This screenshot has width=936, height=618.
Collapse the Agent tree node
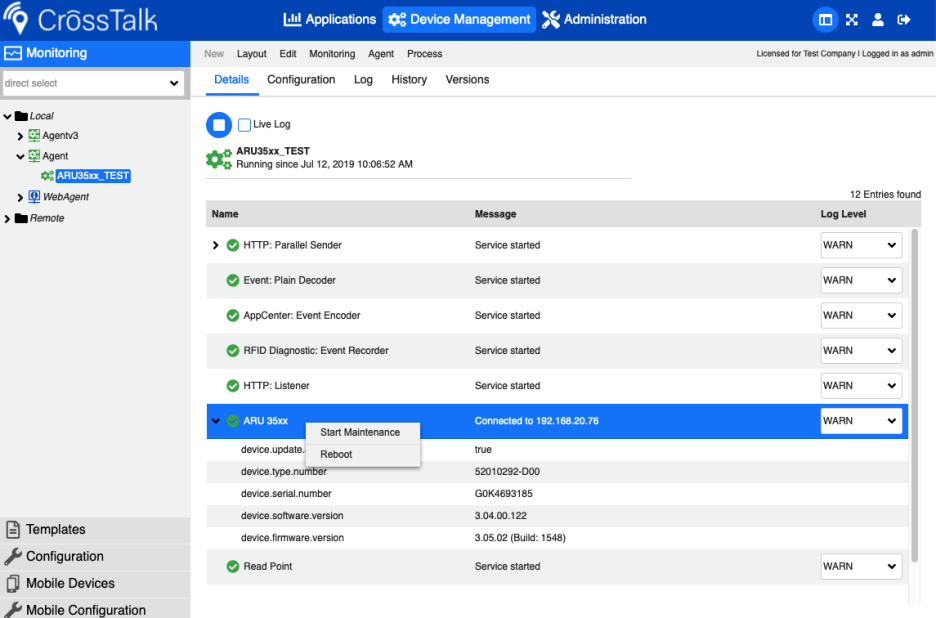point(20,156)
